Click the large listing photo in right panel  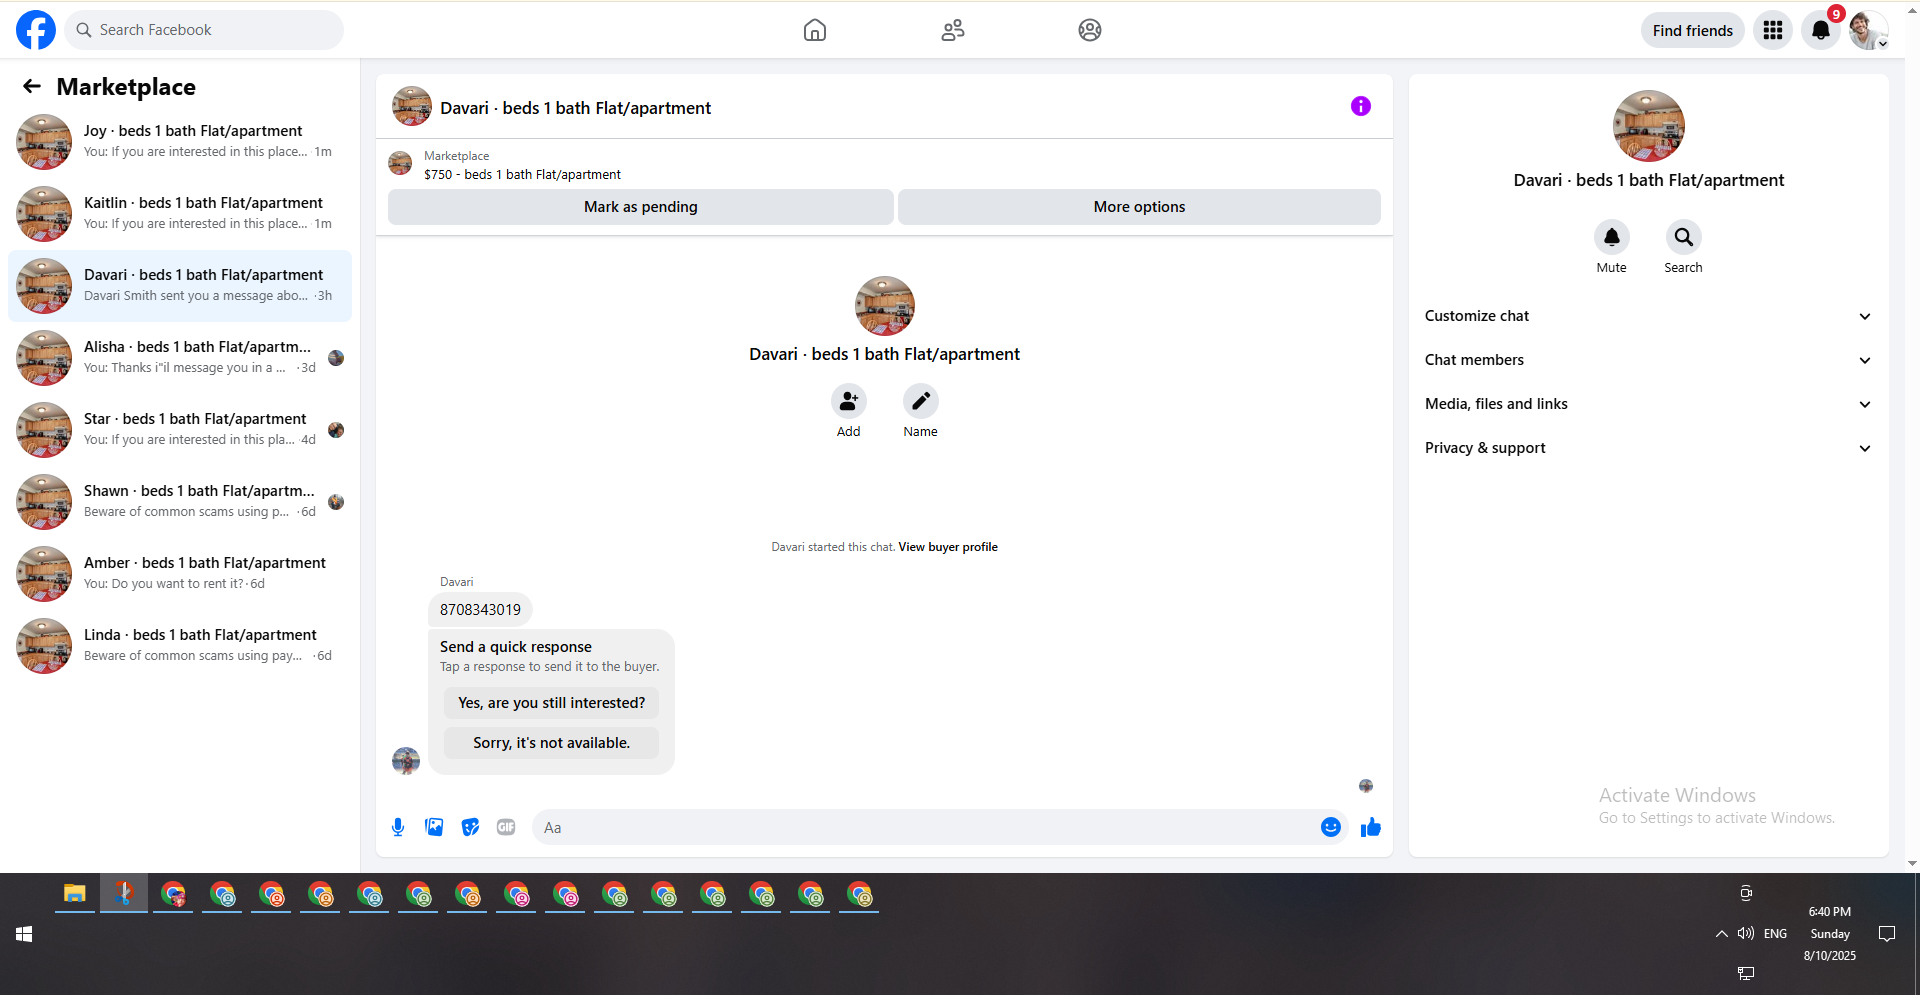tap(1649, 126)
